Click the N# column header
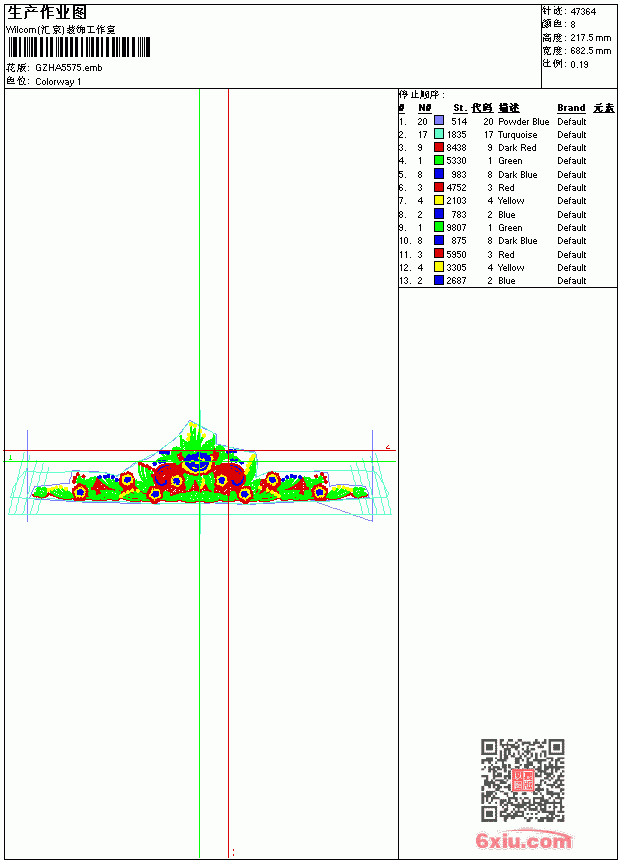 tap(424, 108)
